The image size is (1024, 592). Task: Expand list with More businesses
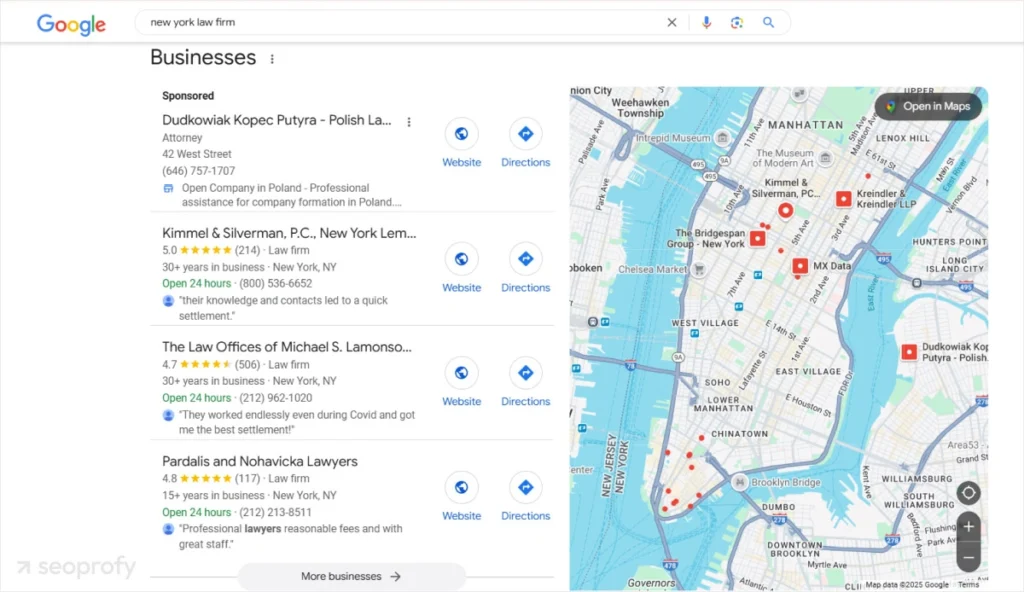[351, 576]
